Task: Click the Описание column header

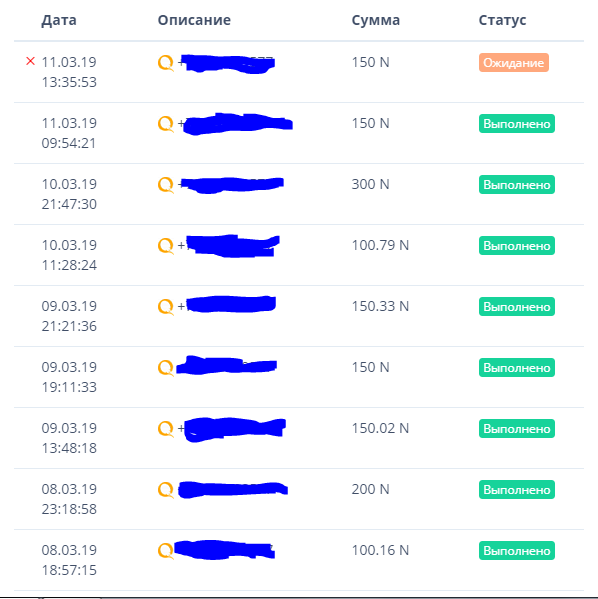Action: [194, 20]
